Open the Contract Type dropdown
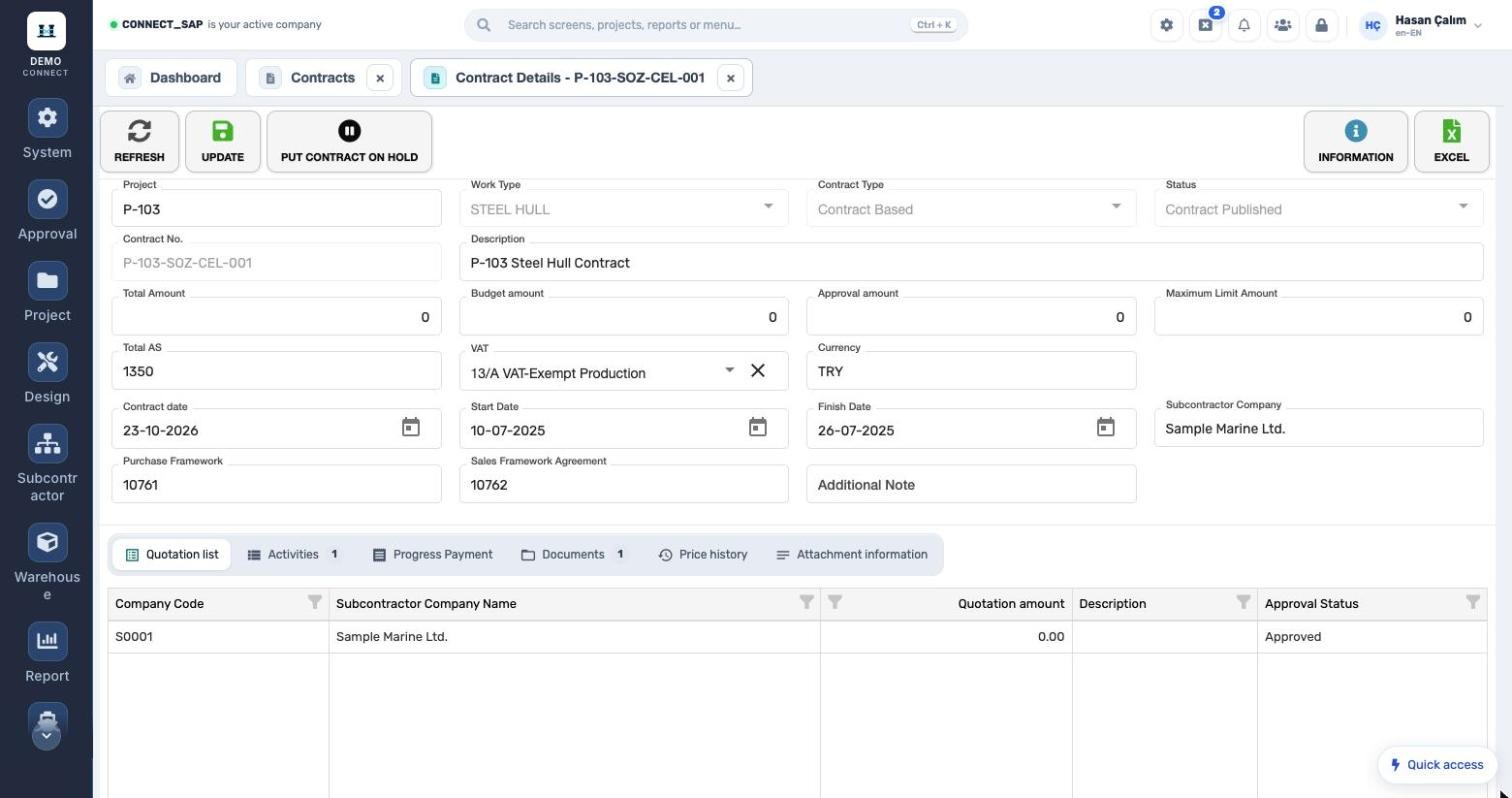 pos(1116,207)
